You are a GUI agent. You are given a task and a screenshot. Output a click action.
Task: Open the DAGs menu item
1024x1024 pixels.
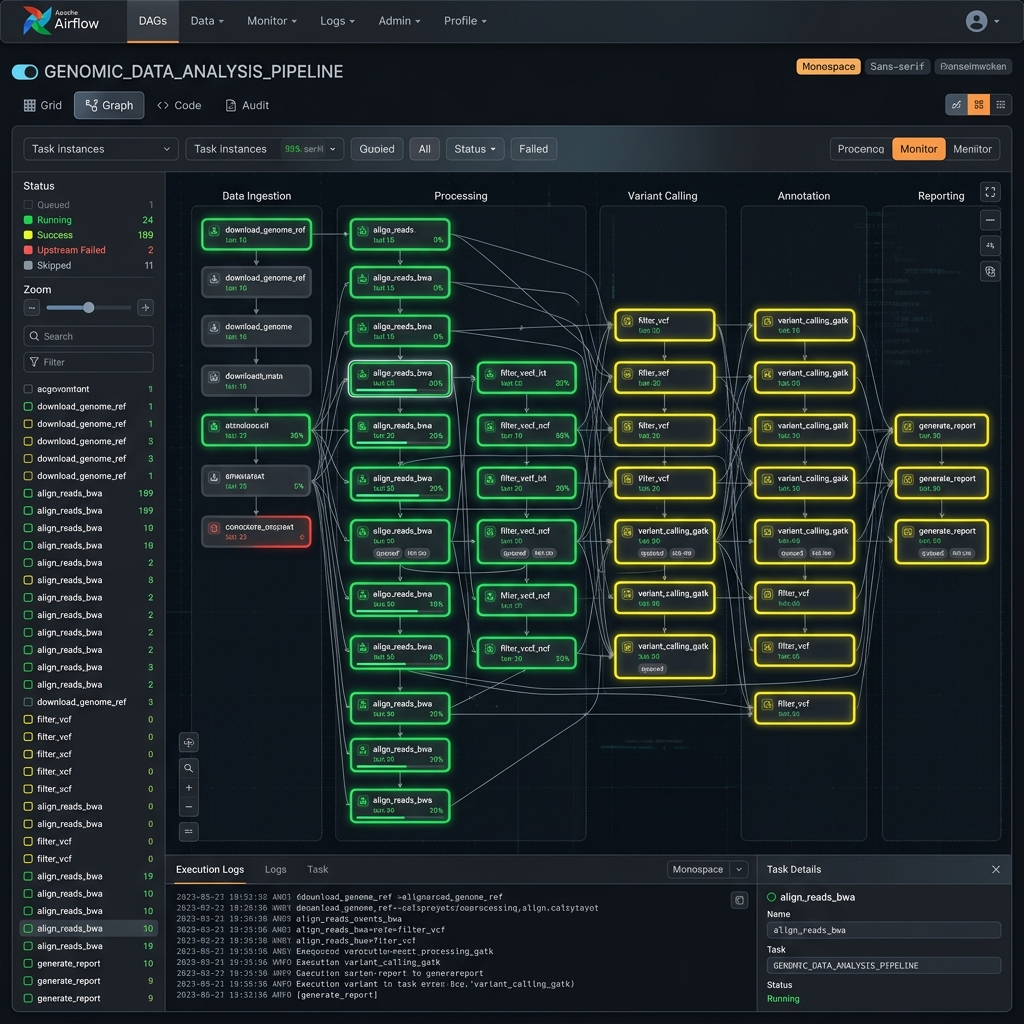[x=153, y=21]
